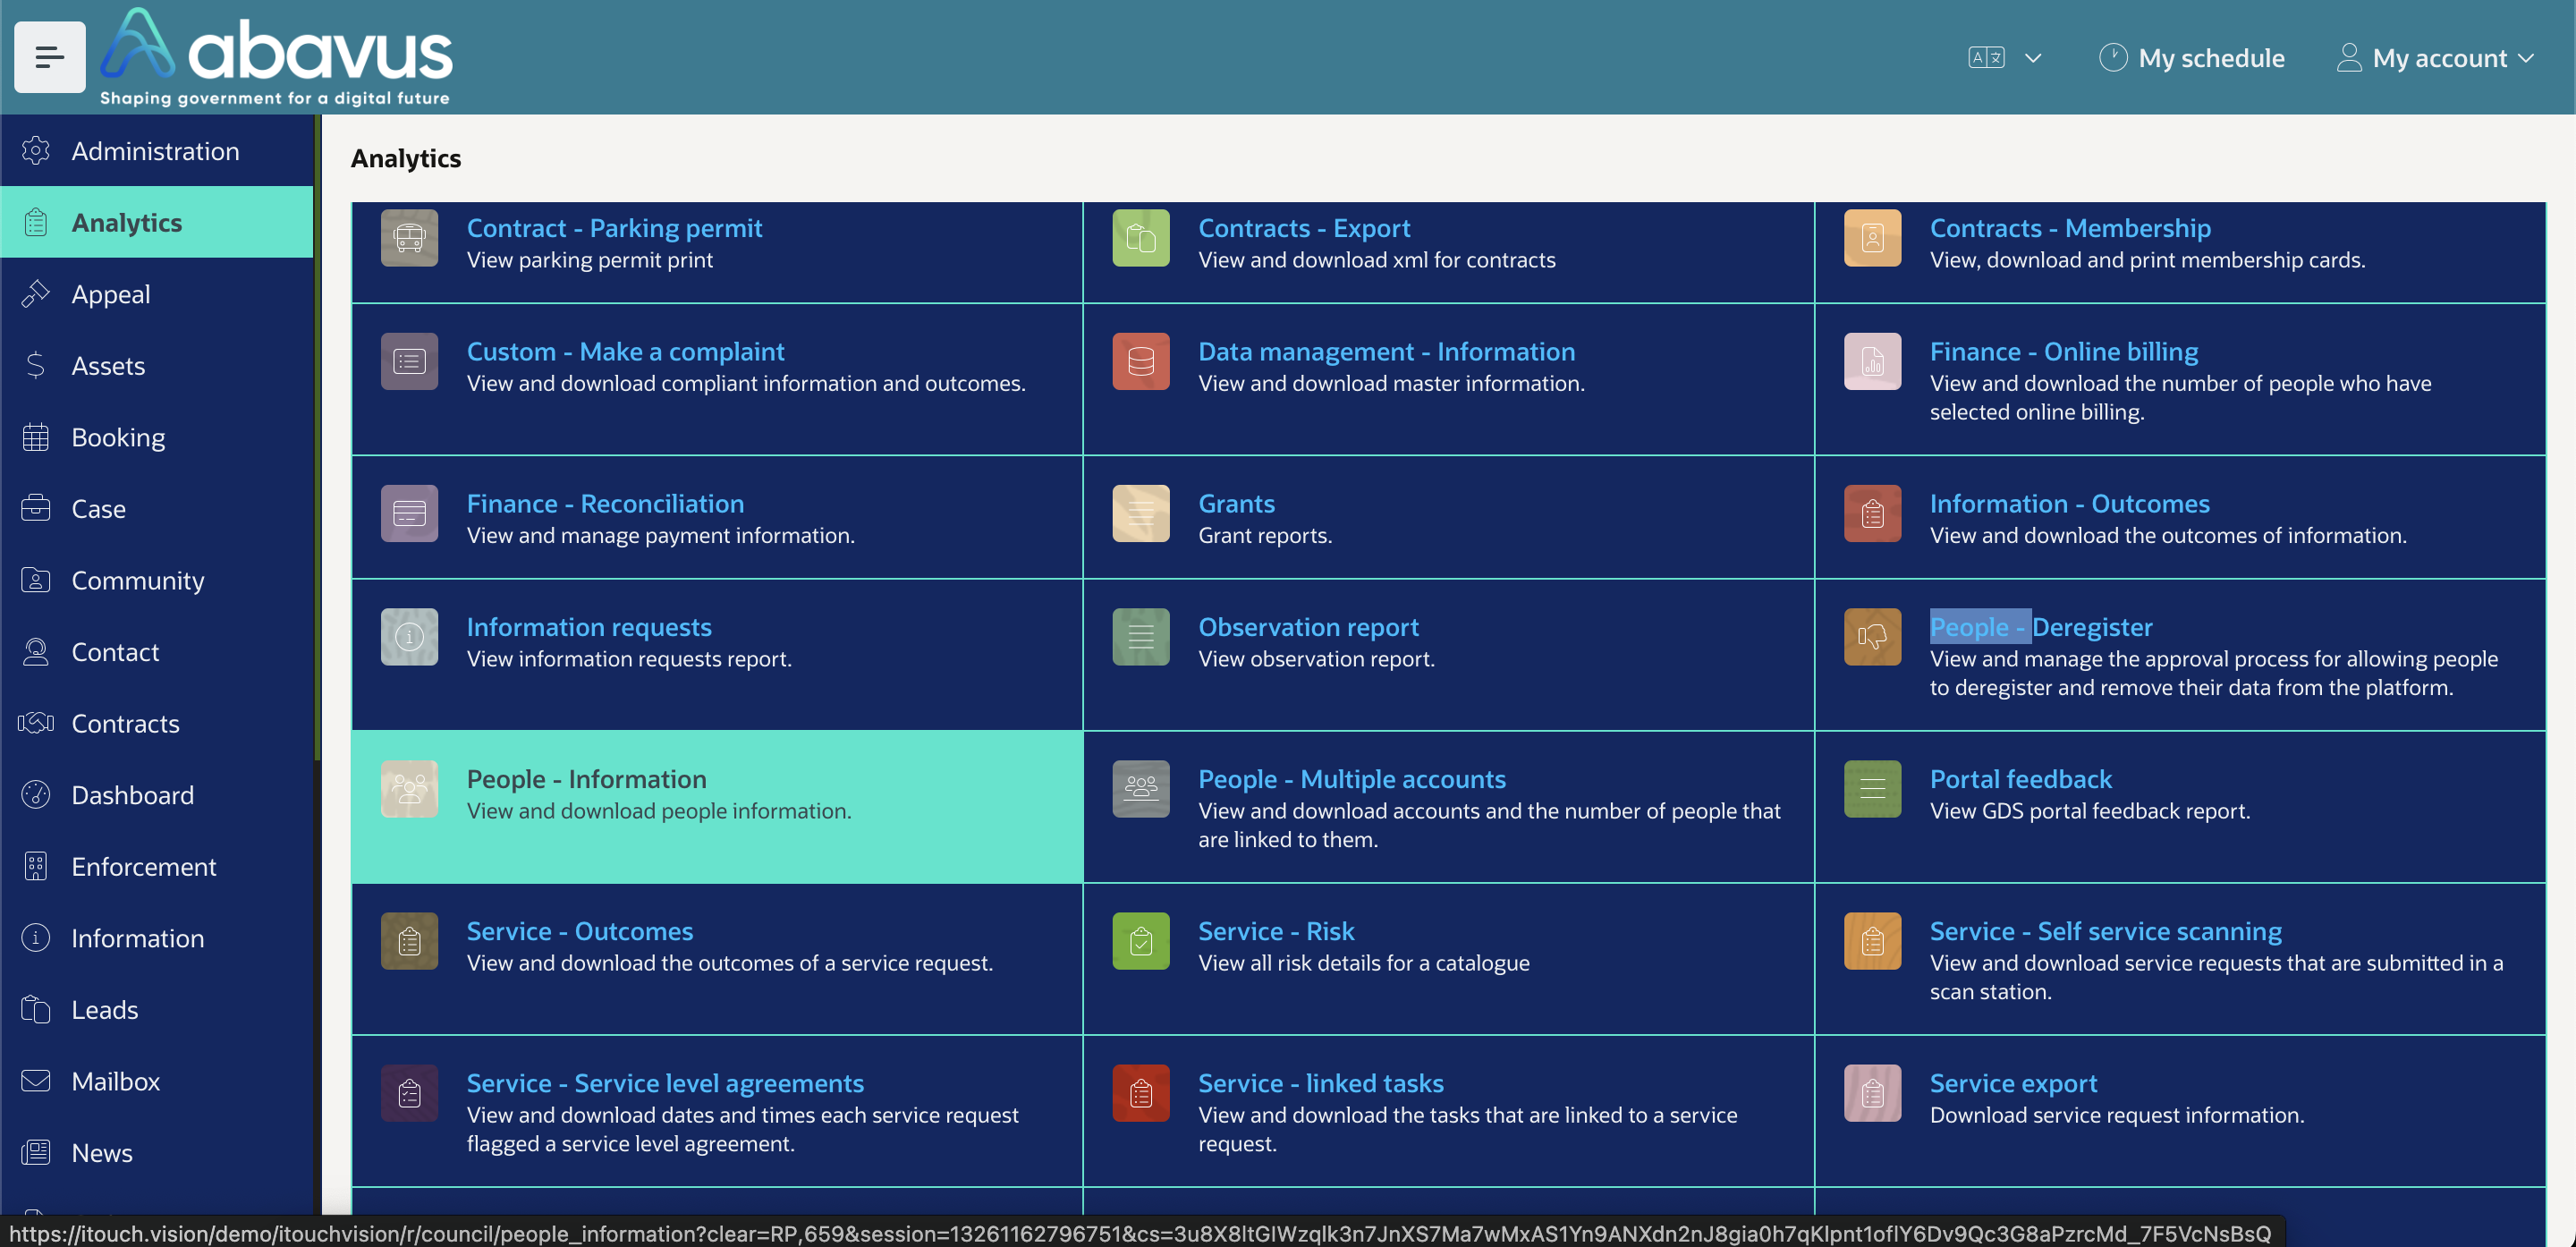Click the Data management database icon

coord(1141,361)
